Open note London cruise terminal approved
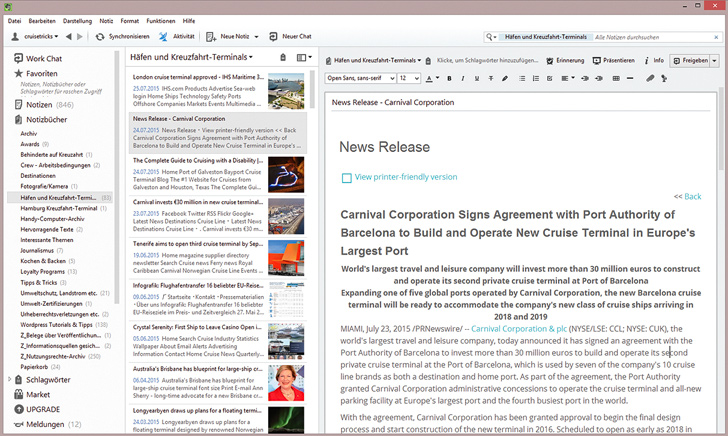 click(x=218, y=90)
